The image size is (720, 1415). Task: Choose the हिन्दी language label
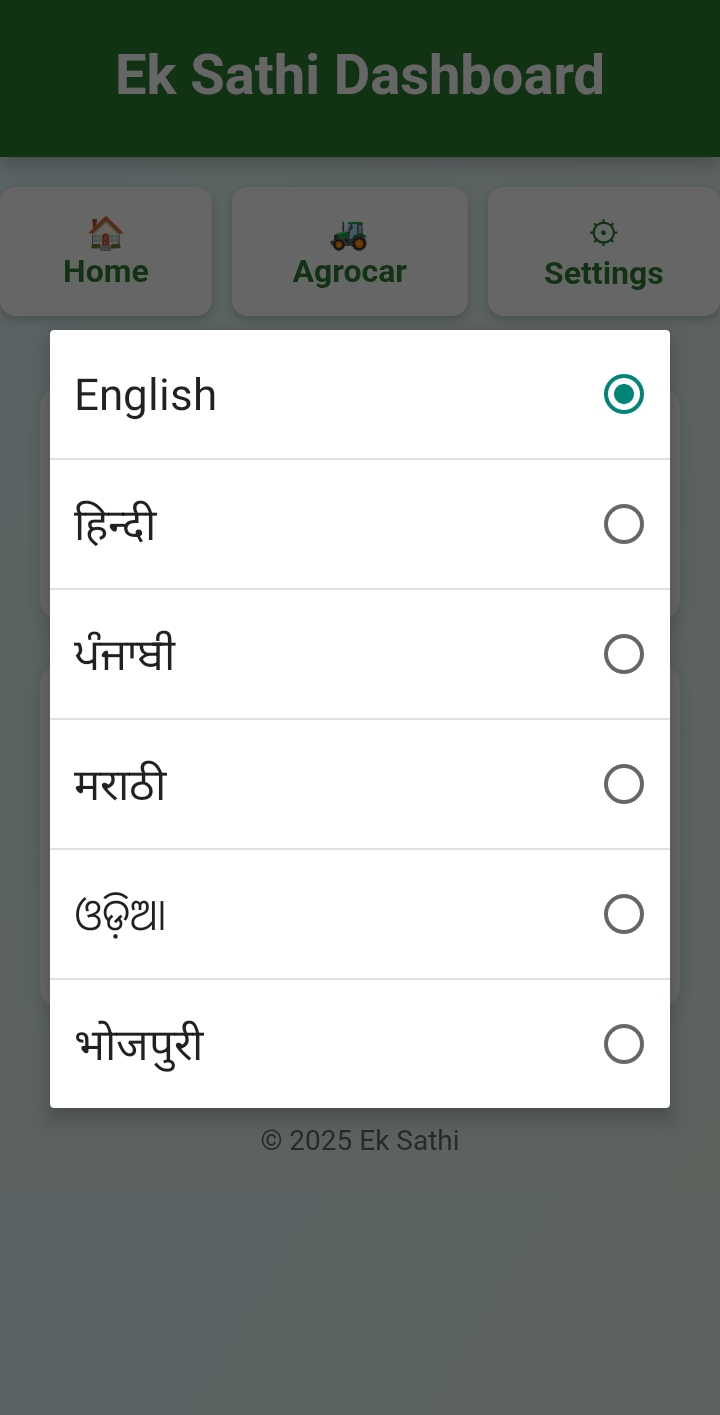[116, 525]
